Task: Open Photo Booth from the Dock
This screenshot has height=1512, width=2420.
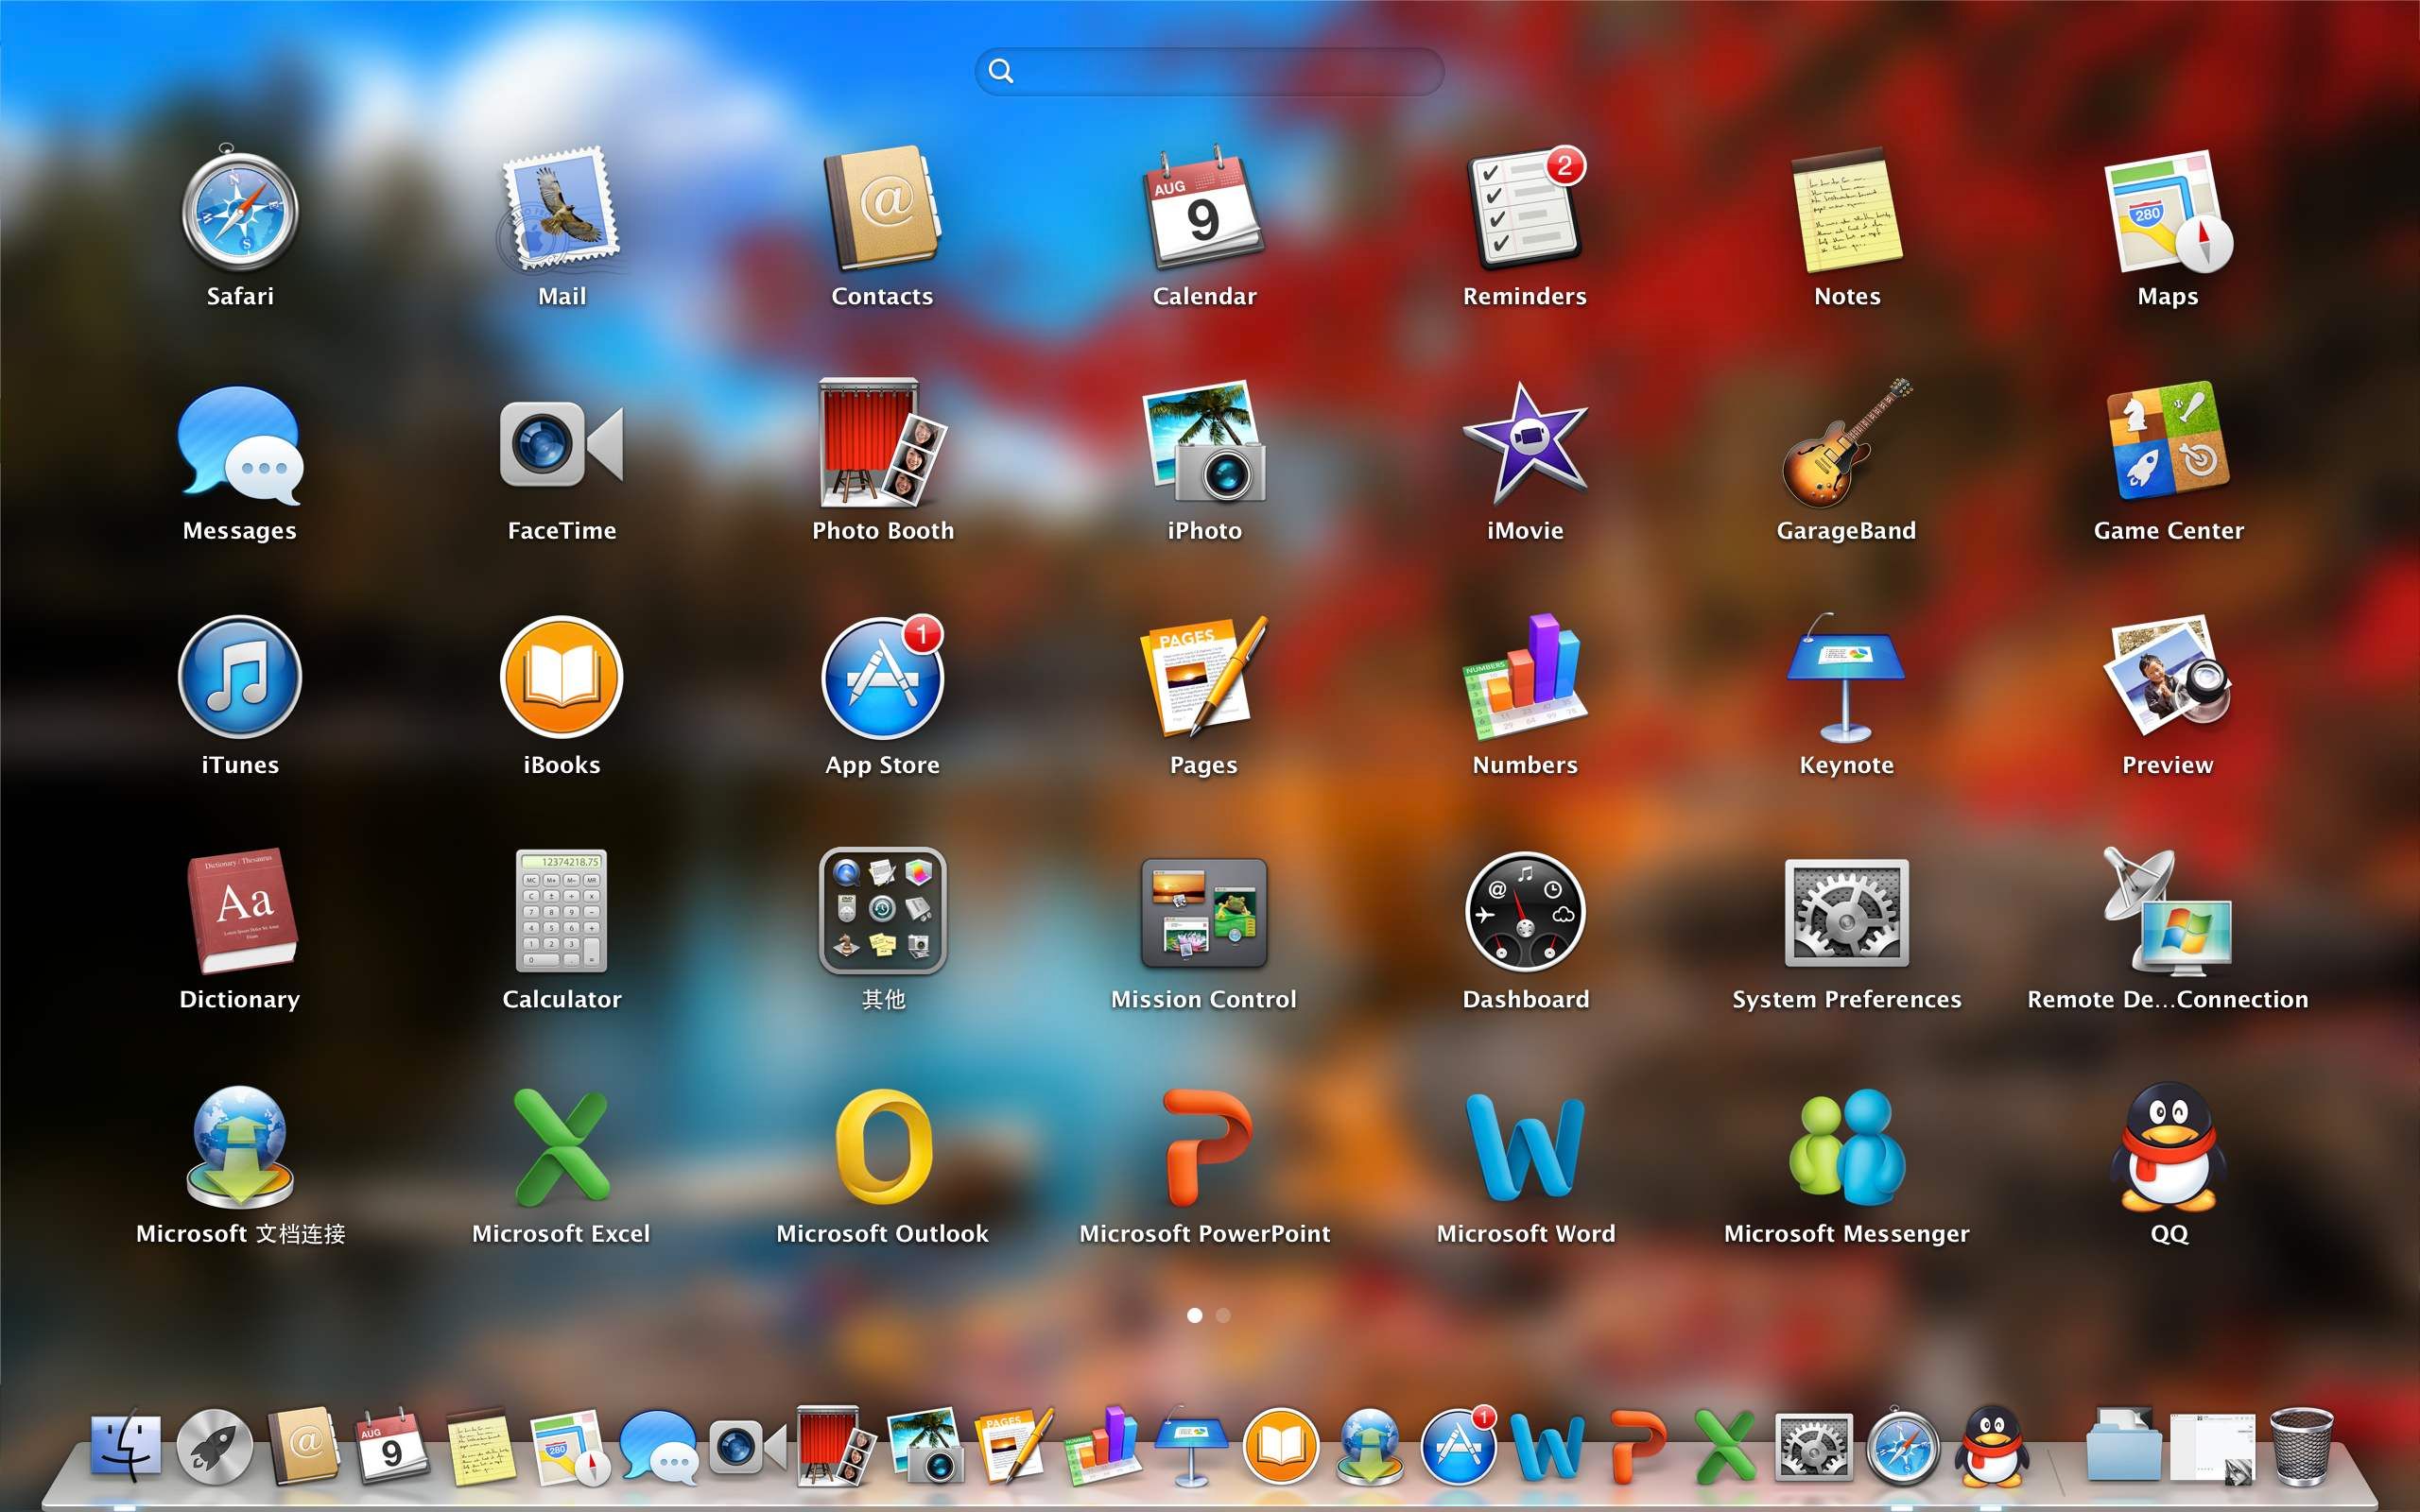Action: point(836,1446)
